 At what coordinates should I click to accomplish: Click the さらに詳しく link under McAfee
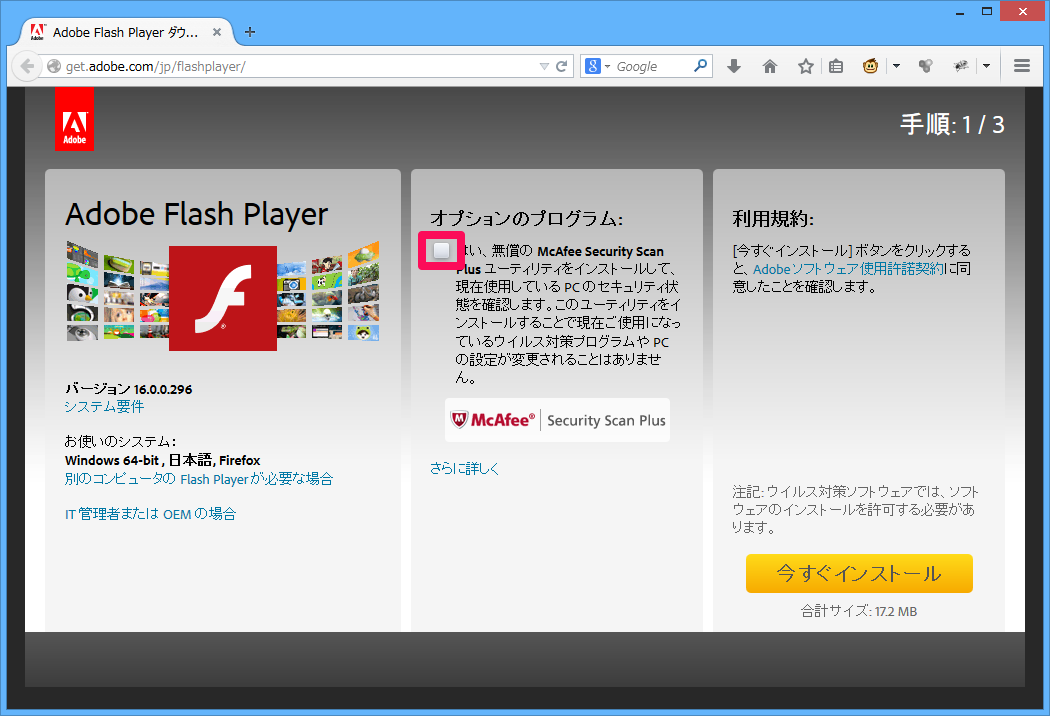(464, 468)
